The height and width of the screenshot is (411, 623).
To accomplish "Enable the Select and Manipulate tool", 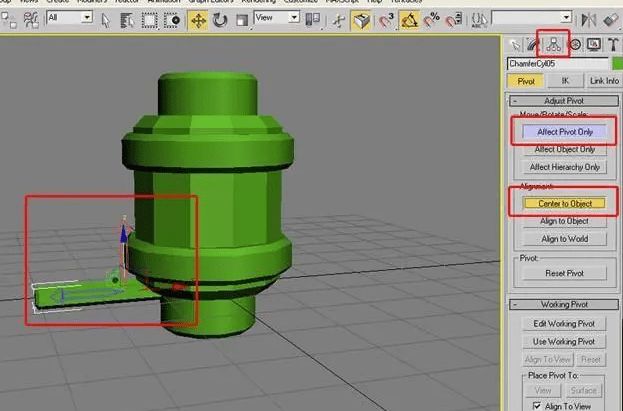I will pos(339,20).
